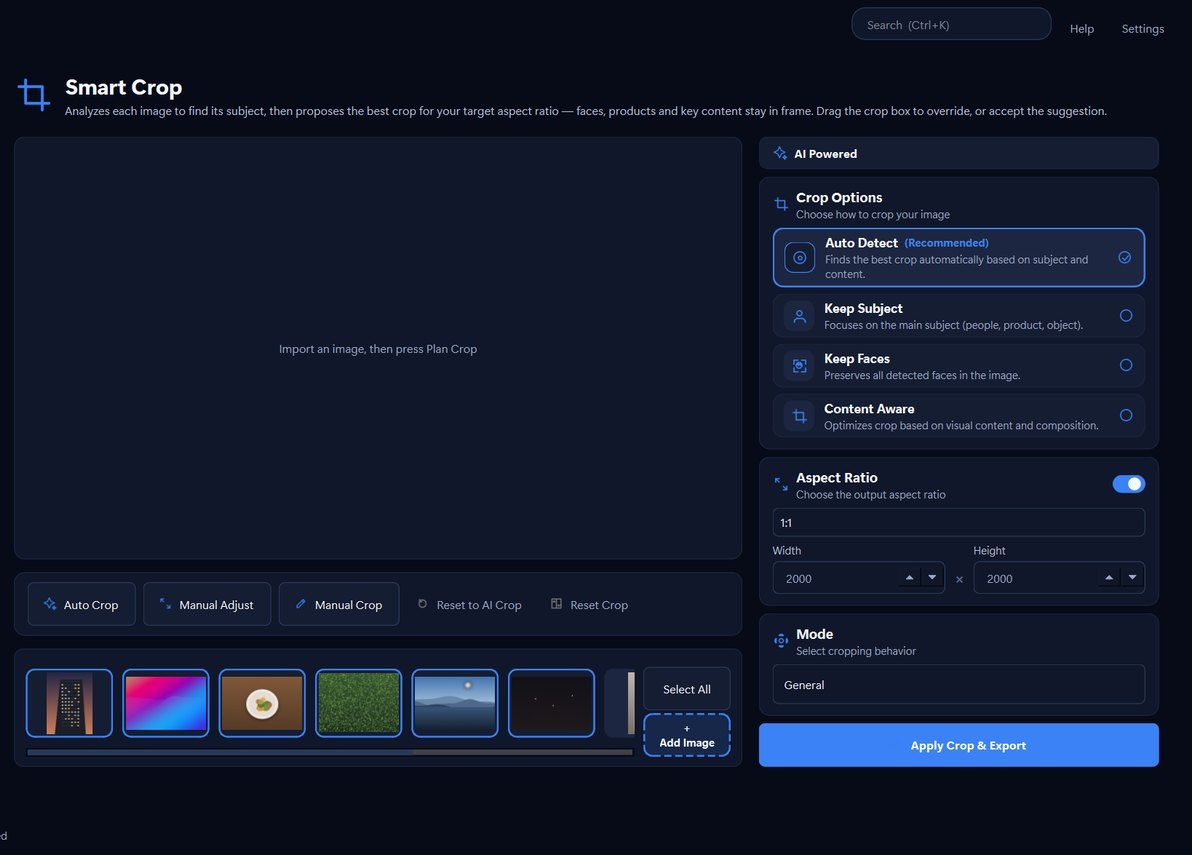
Task: Select the food plate thumbnail
Action: [x=262, y=703]
